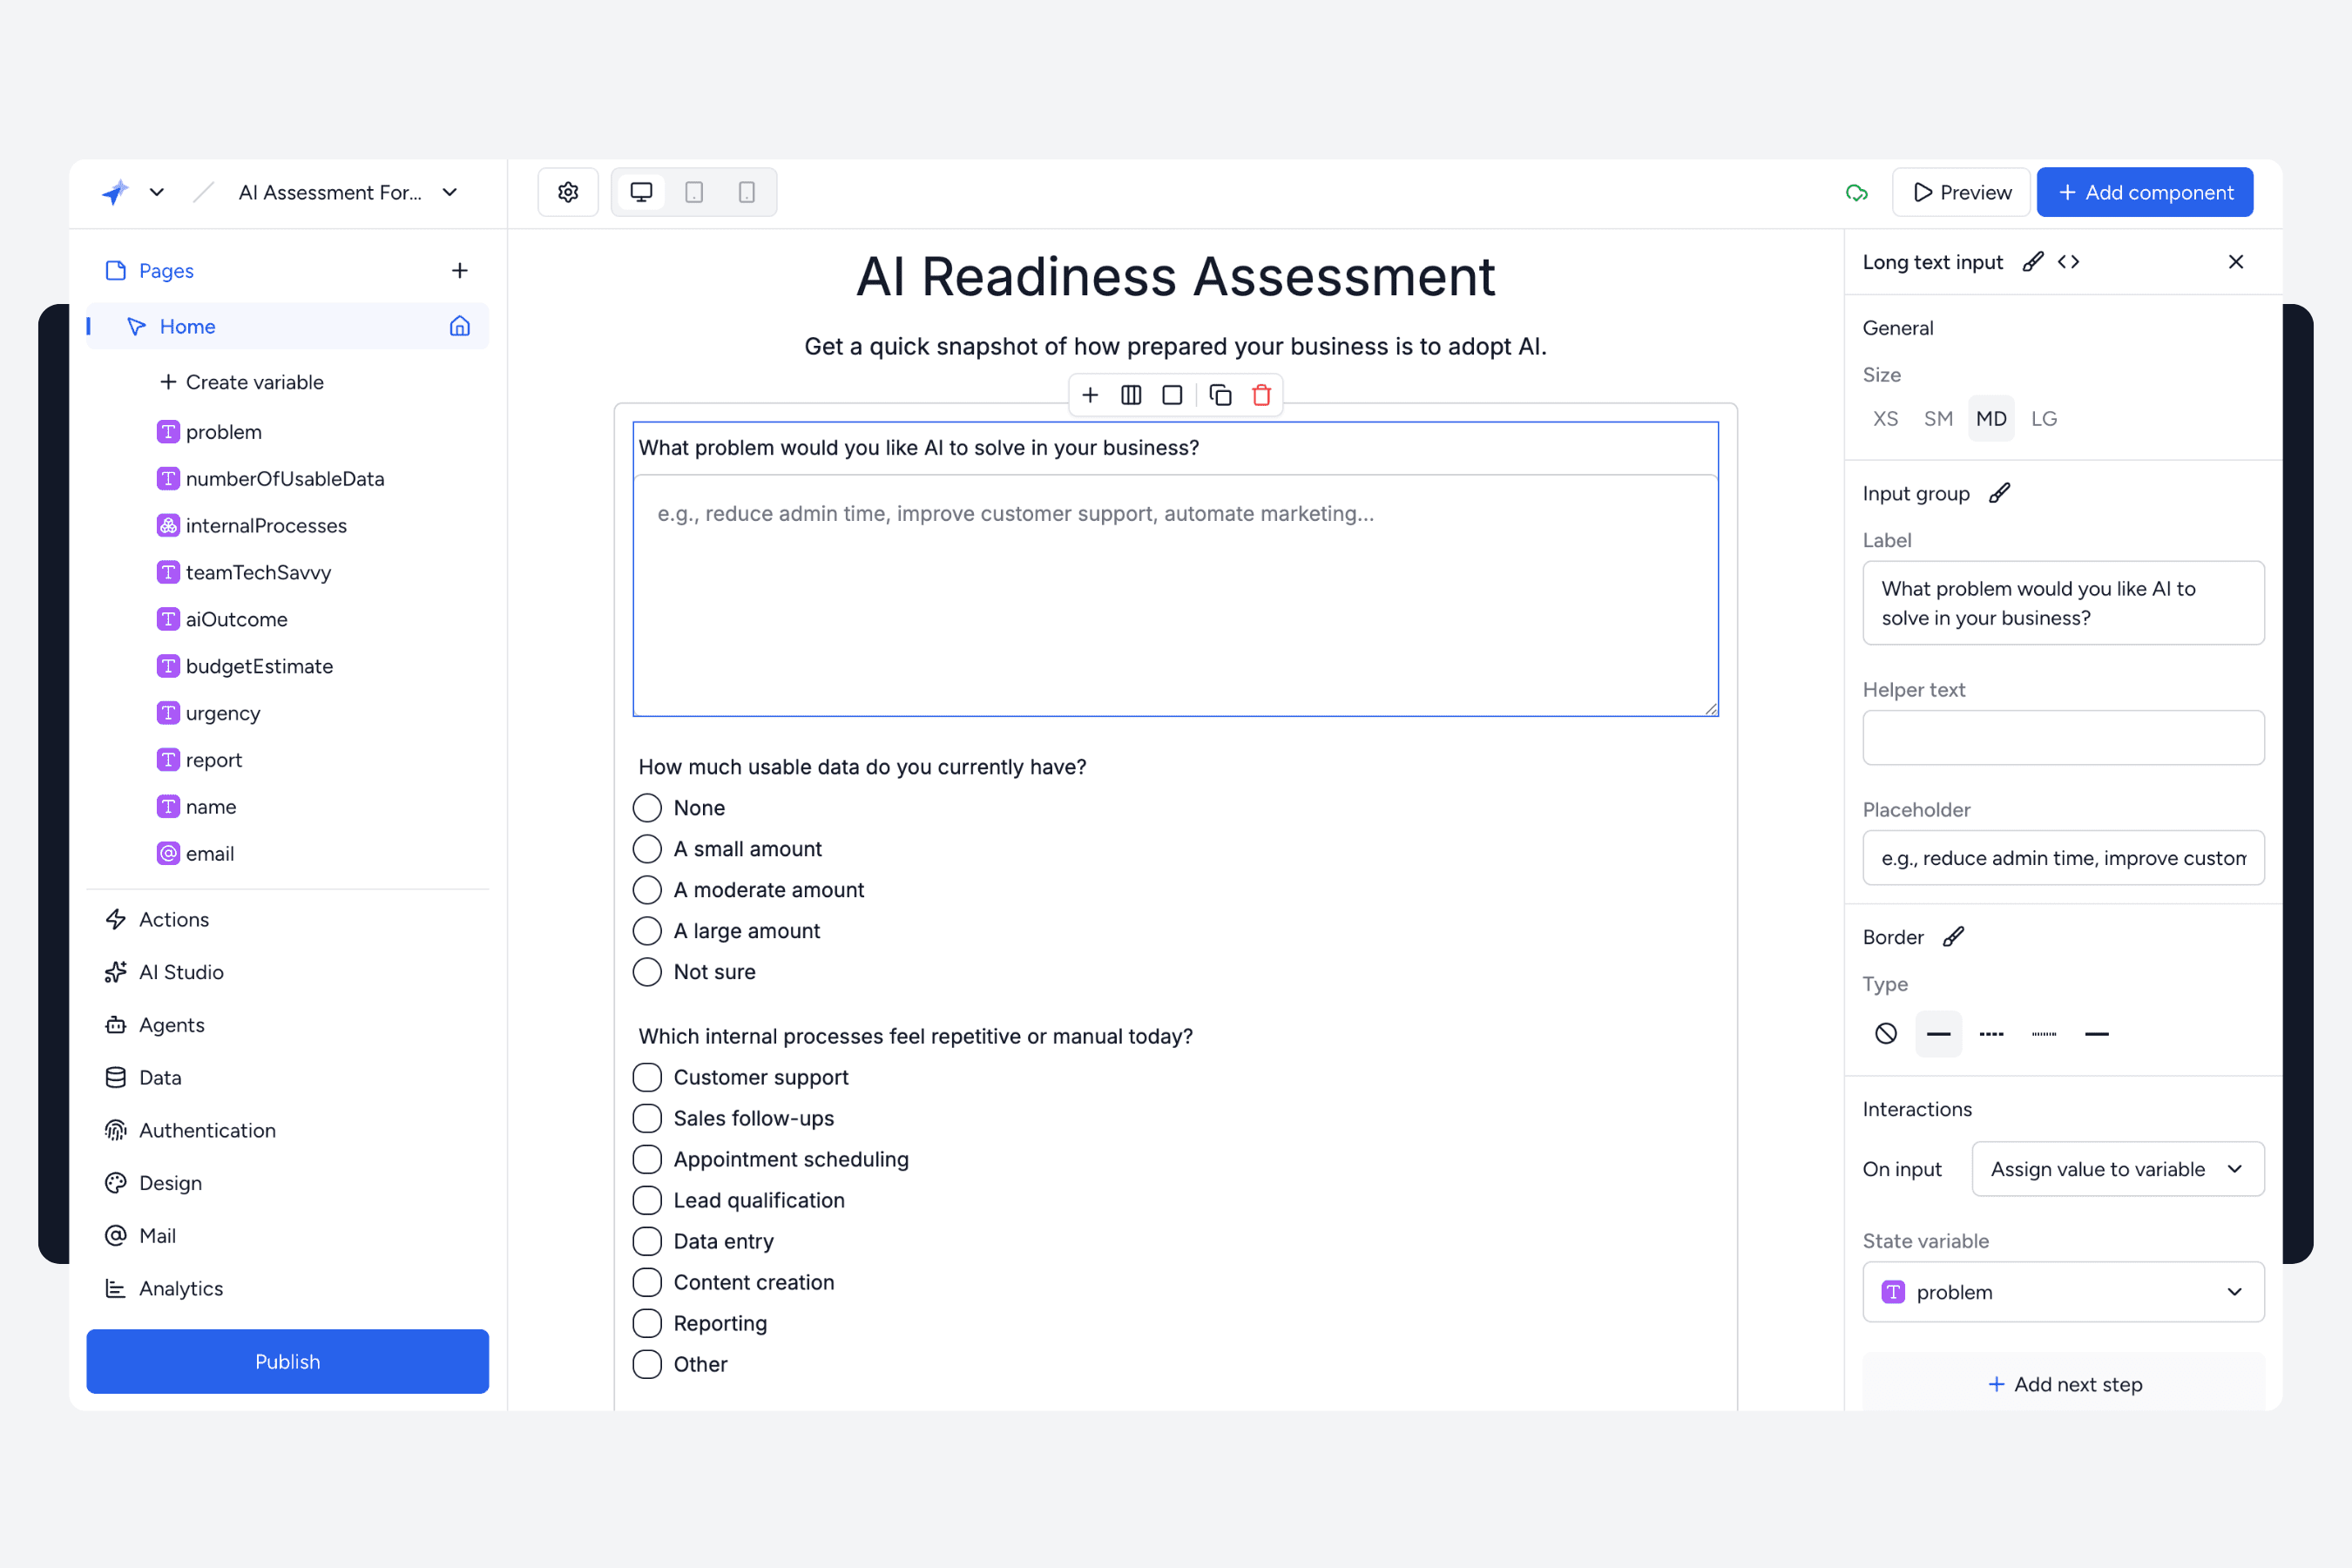Open the 'Assign value to variable' dropdown
Image resolution: width=2352 pixels, height=1568 pixels.
(2115, 1169)
